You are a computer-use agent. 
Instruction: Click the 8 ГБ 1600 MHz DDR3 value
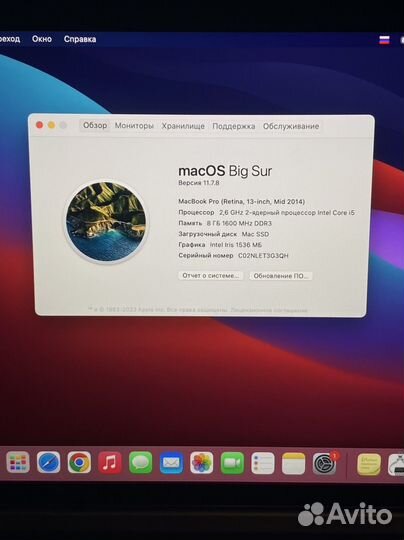[x=239, y=223]
